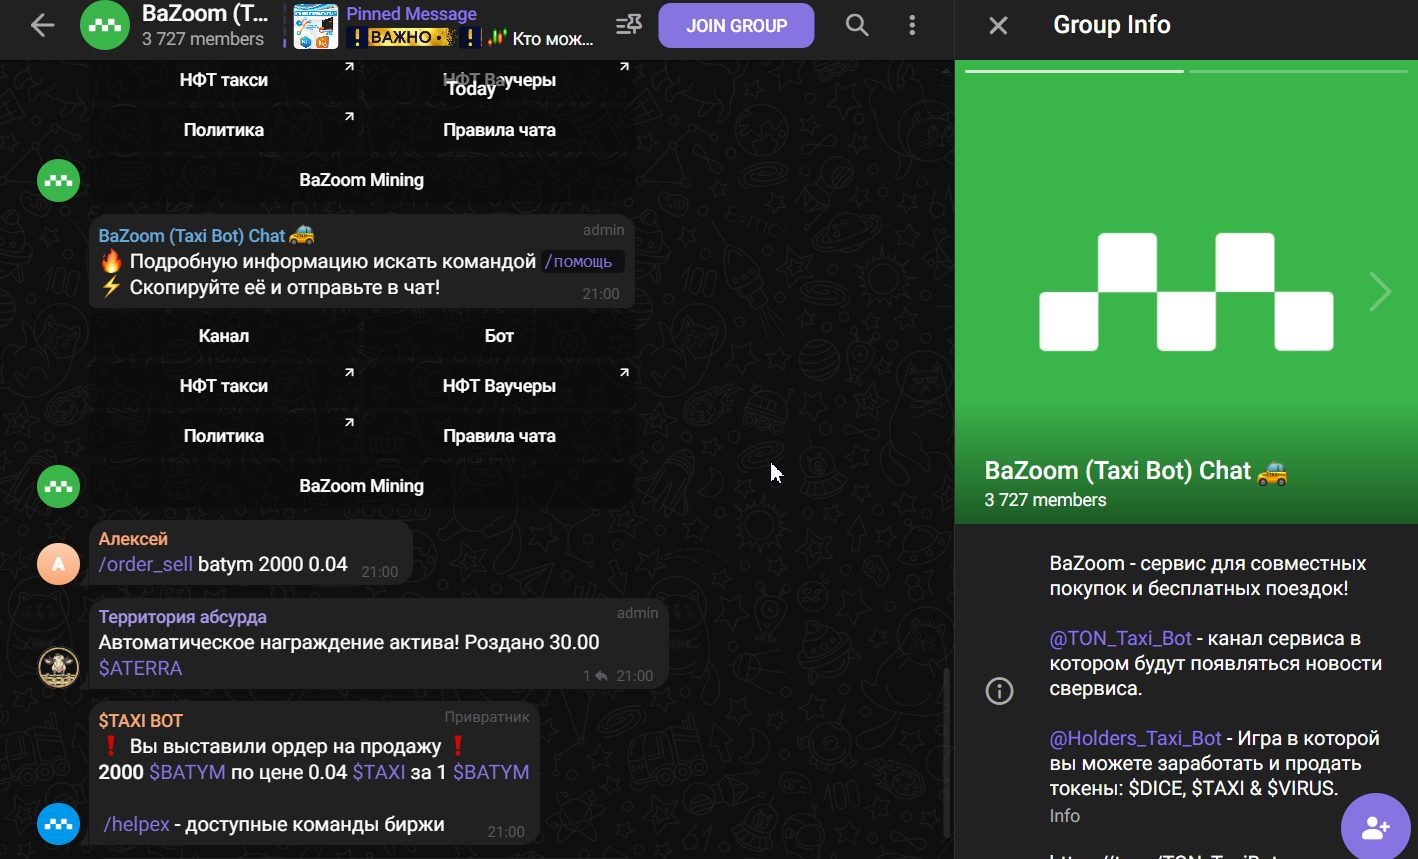Click the Канал inline button

tap(224, 336)
